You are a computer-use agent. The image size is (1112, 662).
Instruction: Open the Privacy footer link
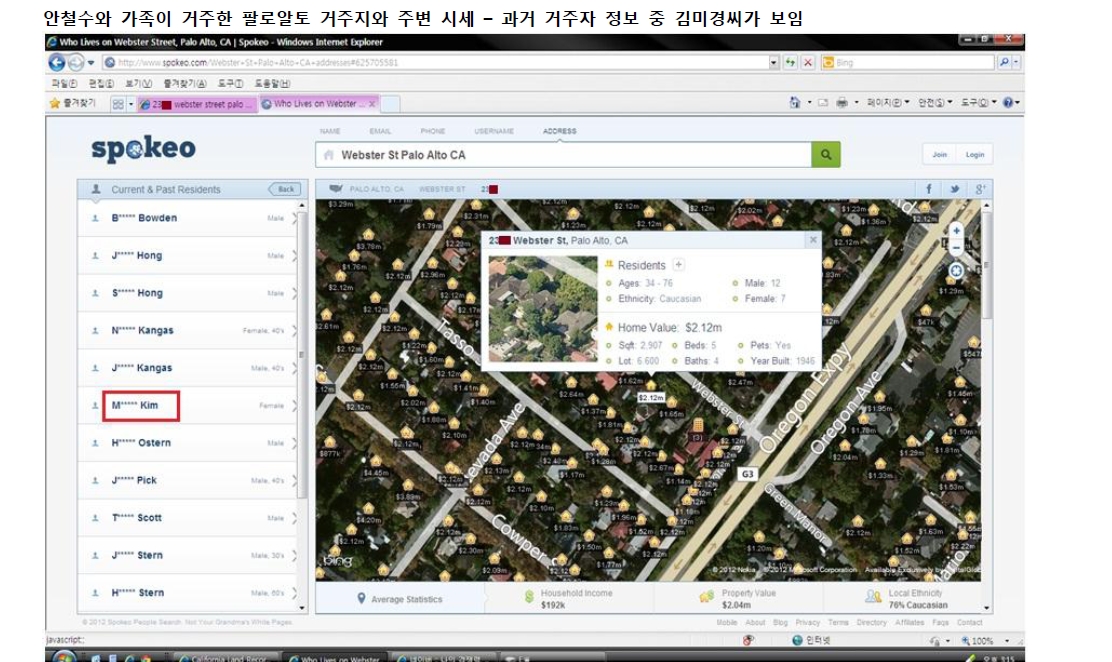point(807,622)
